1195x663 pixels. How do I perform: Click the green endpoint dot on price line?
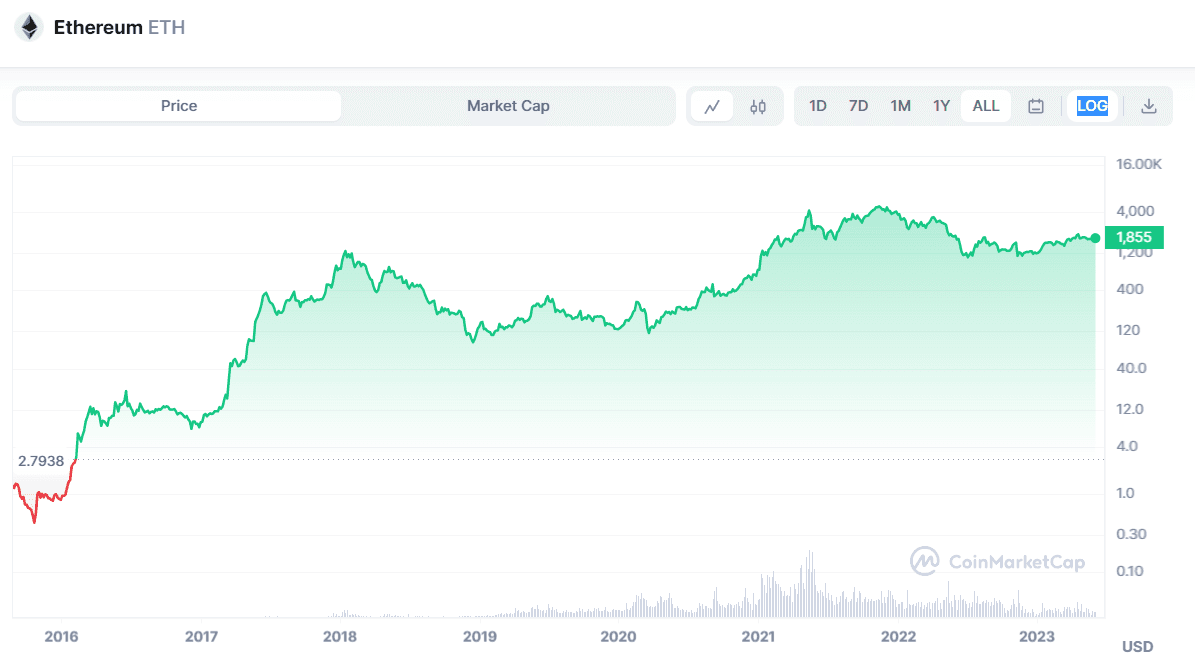point(1095,239)
